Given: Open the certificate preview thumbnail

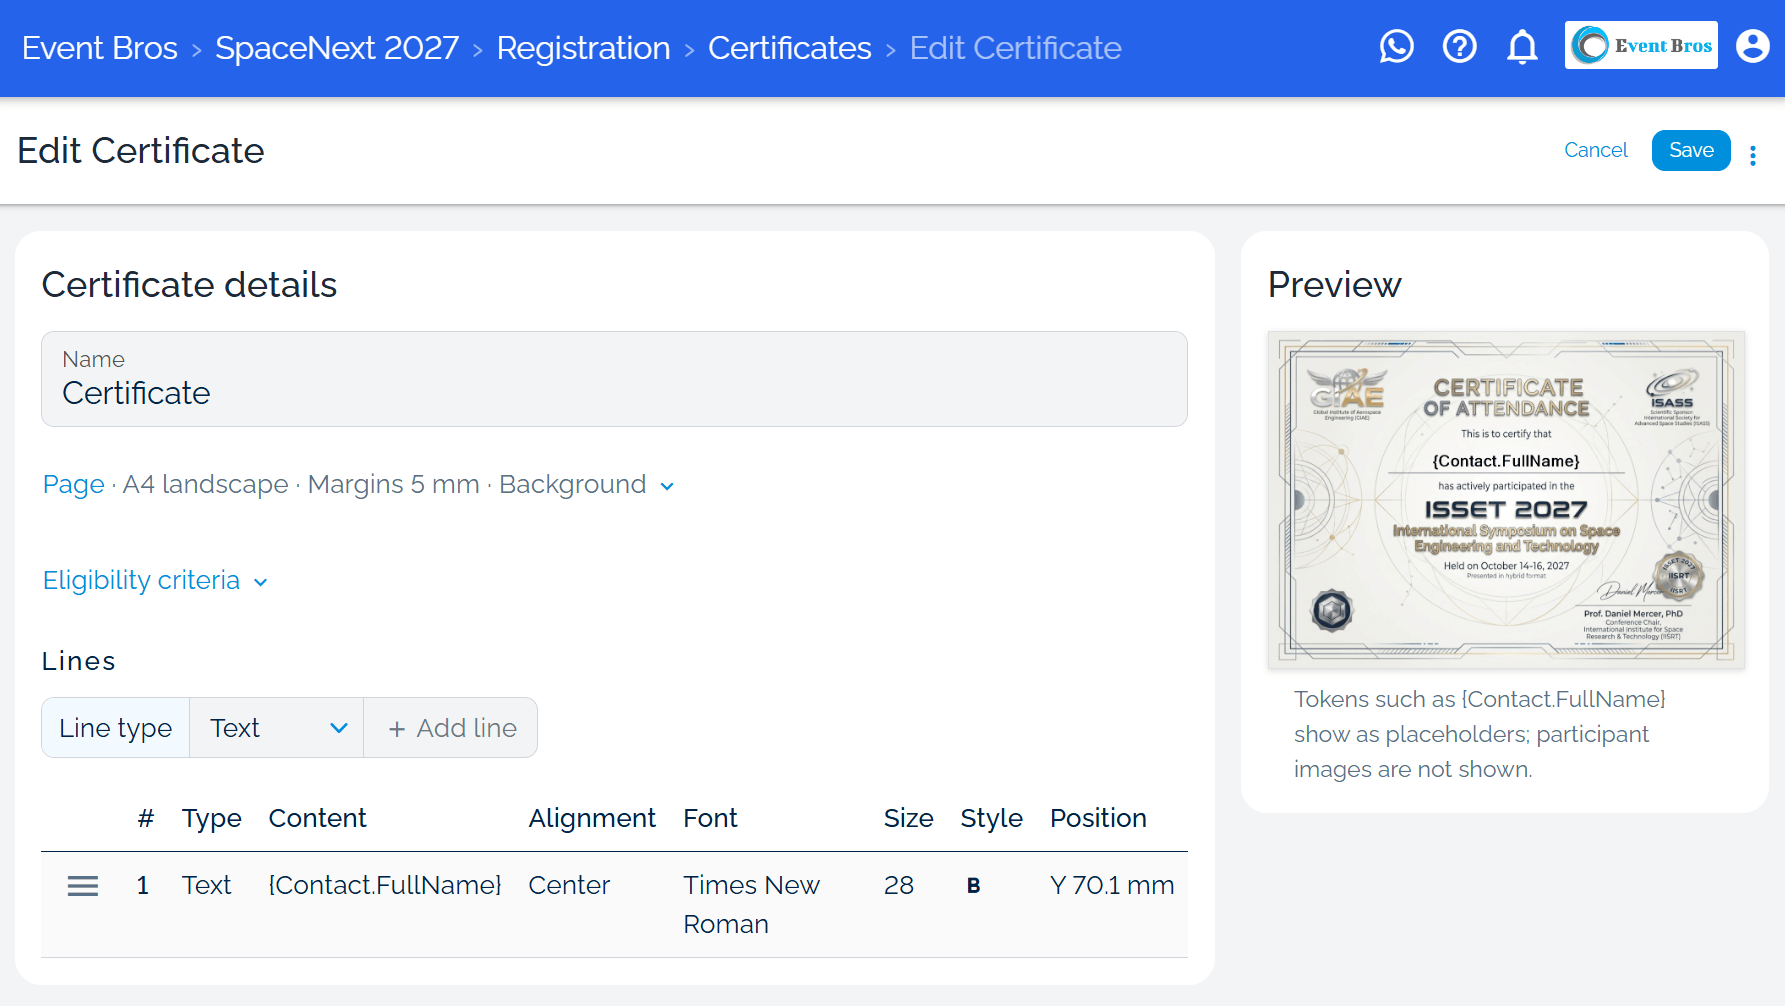Looking at the screenshot, I should click(1506, 500).
